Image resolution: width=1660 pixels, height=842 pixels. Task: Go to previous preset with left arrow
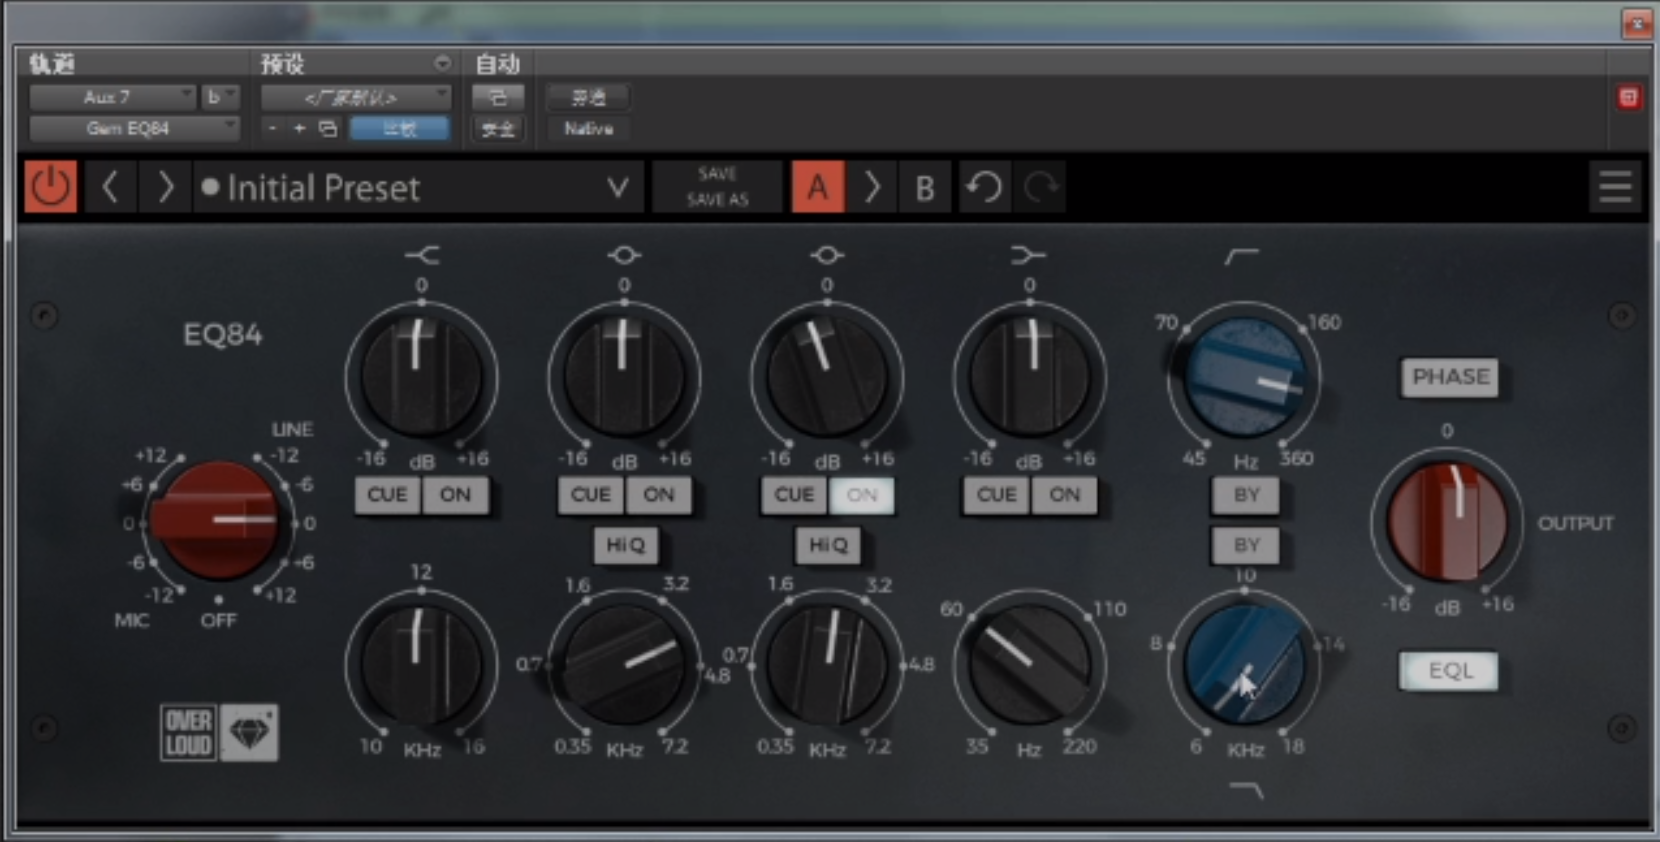click(x=111, y=187)
